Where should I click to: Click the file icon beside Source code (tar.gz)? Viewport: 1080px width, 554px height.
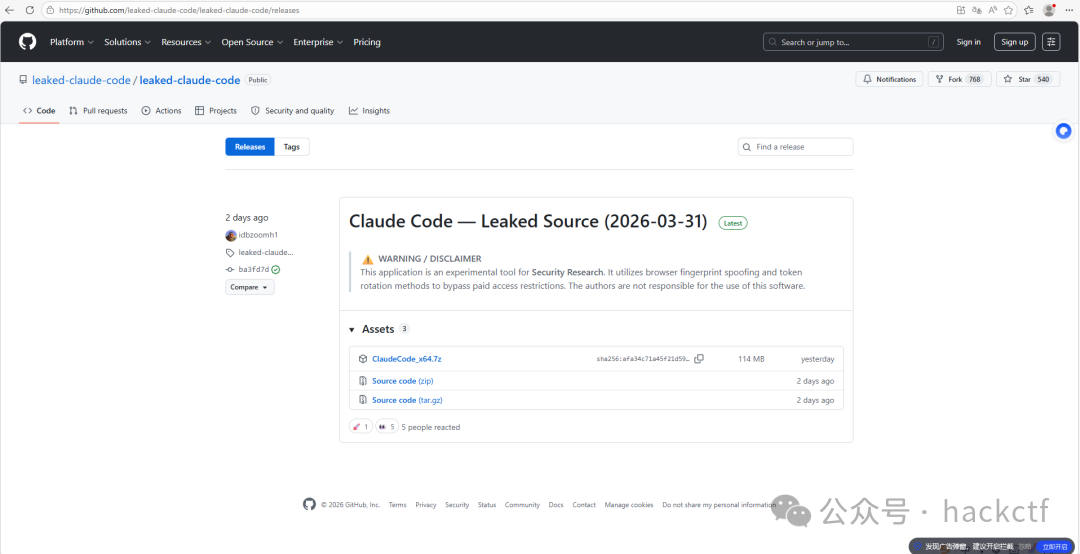(x=363, y=400)
